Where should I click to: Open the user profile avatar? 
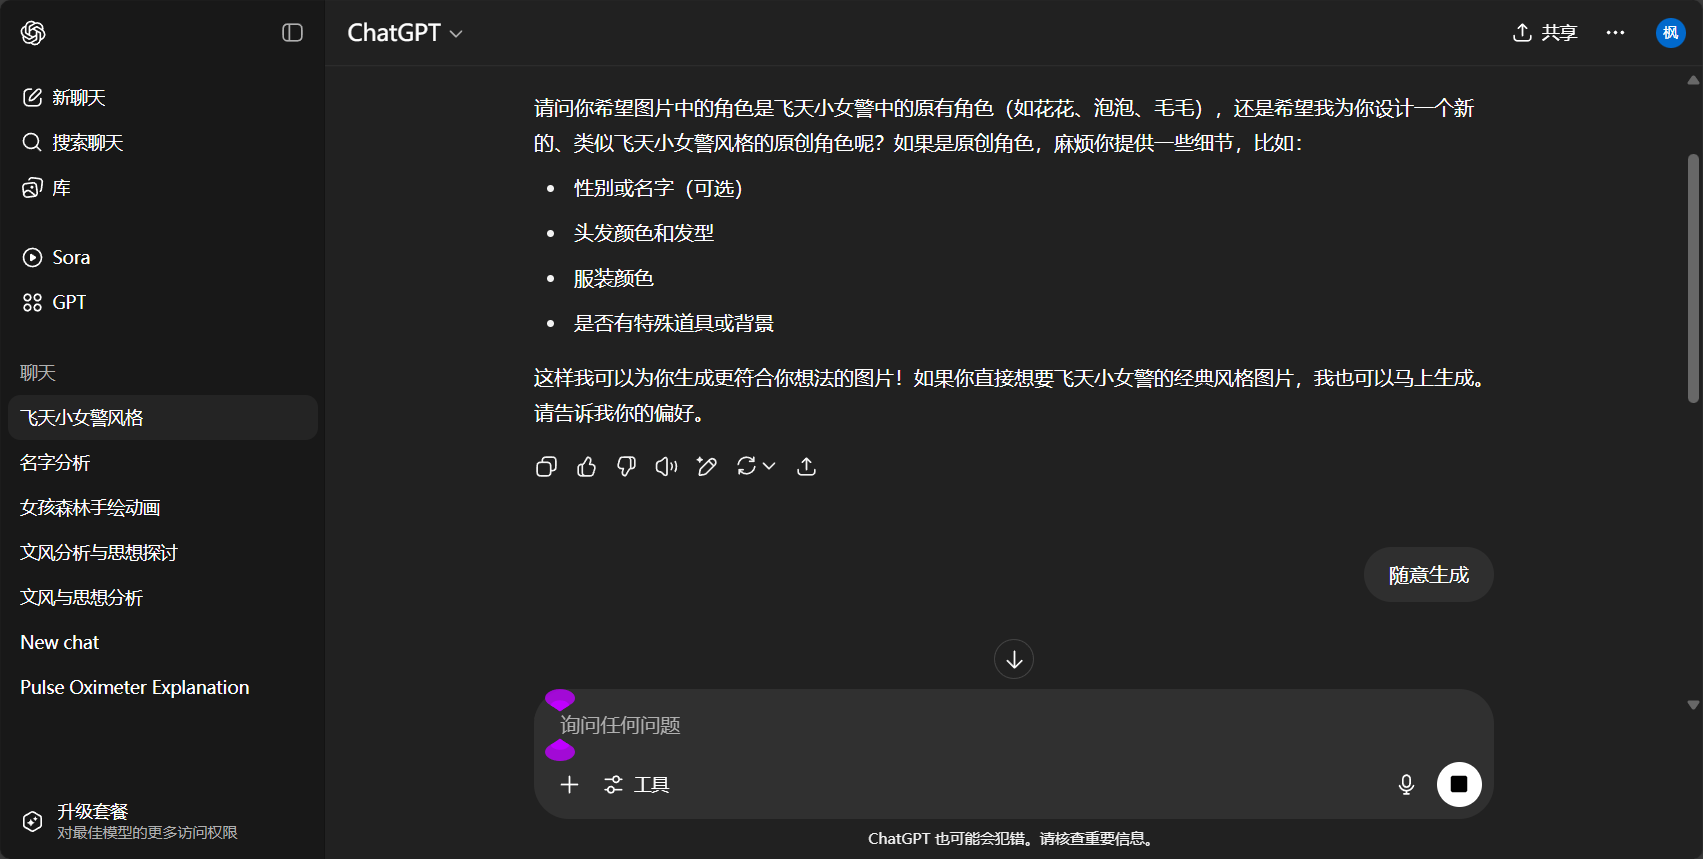click(x=1670, y=33)
